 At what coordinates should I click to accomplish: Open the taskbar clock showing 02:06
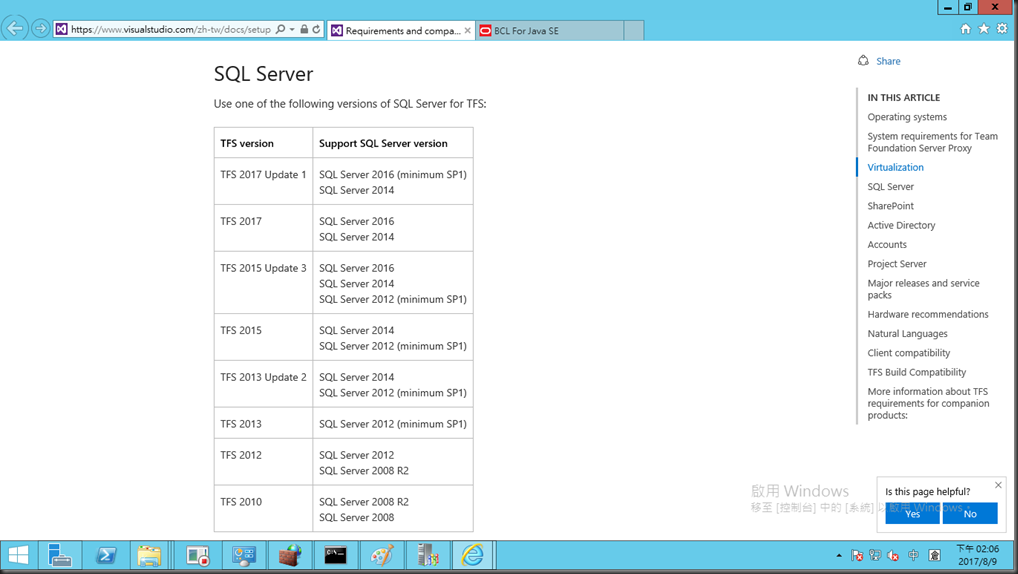point(978,556)
